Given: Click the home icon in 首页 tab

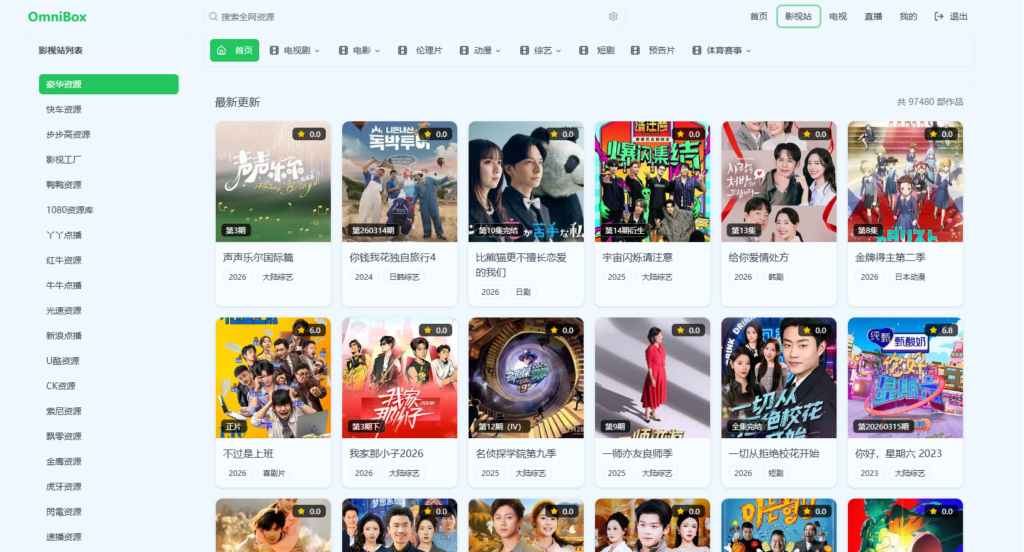Looking at the screenshot, I should [221, 50].
